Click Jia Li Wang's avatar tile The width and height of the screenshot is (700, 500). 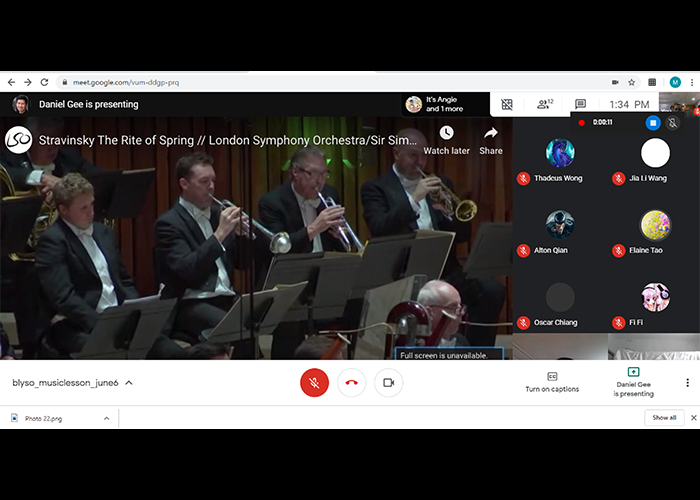coord(655,153)
